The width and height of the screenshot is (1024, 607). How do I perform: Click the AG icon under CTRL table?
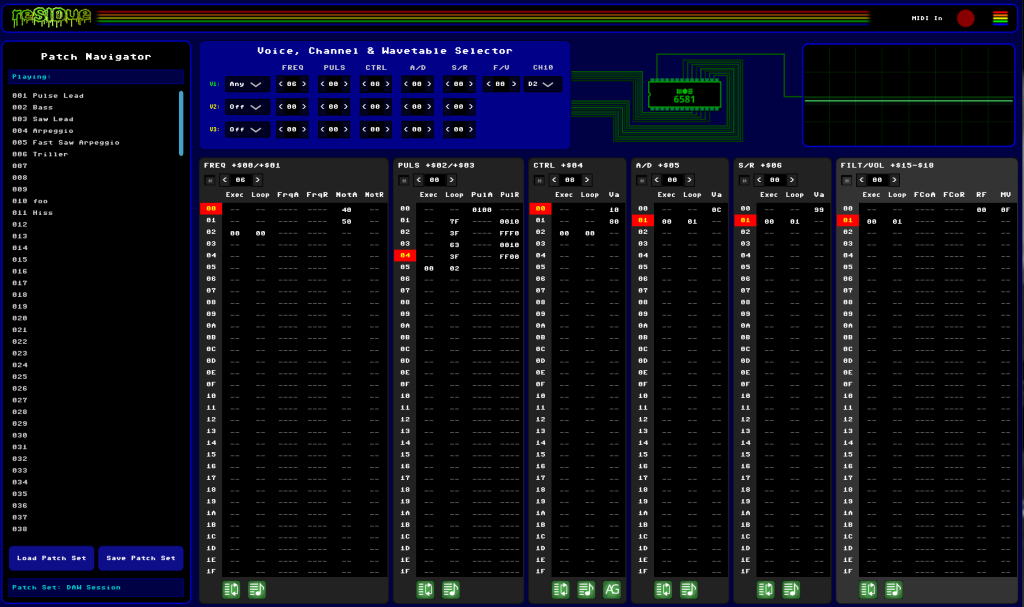pyautogui.click(x=612, y=590)
